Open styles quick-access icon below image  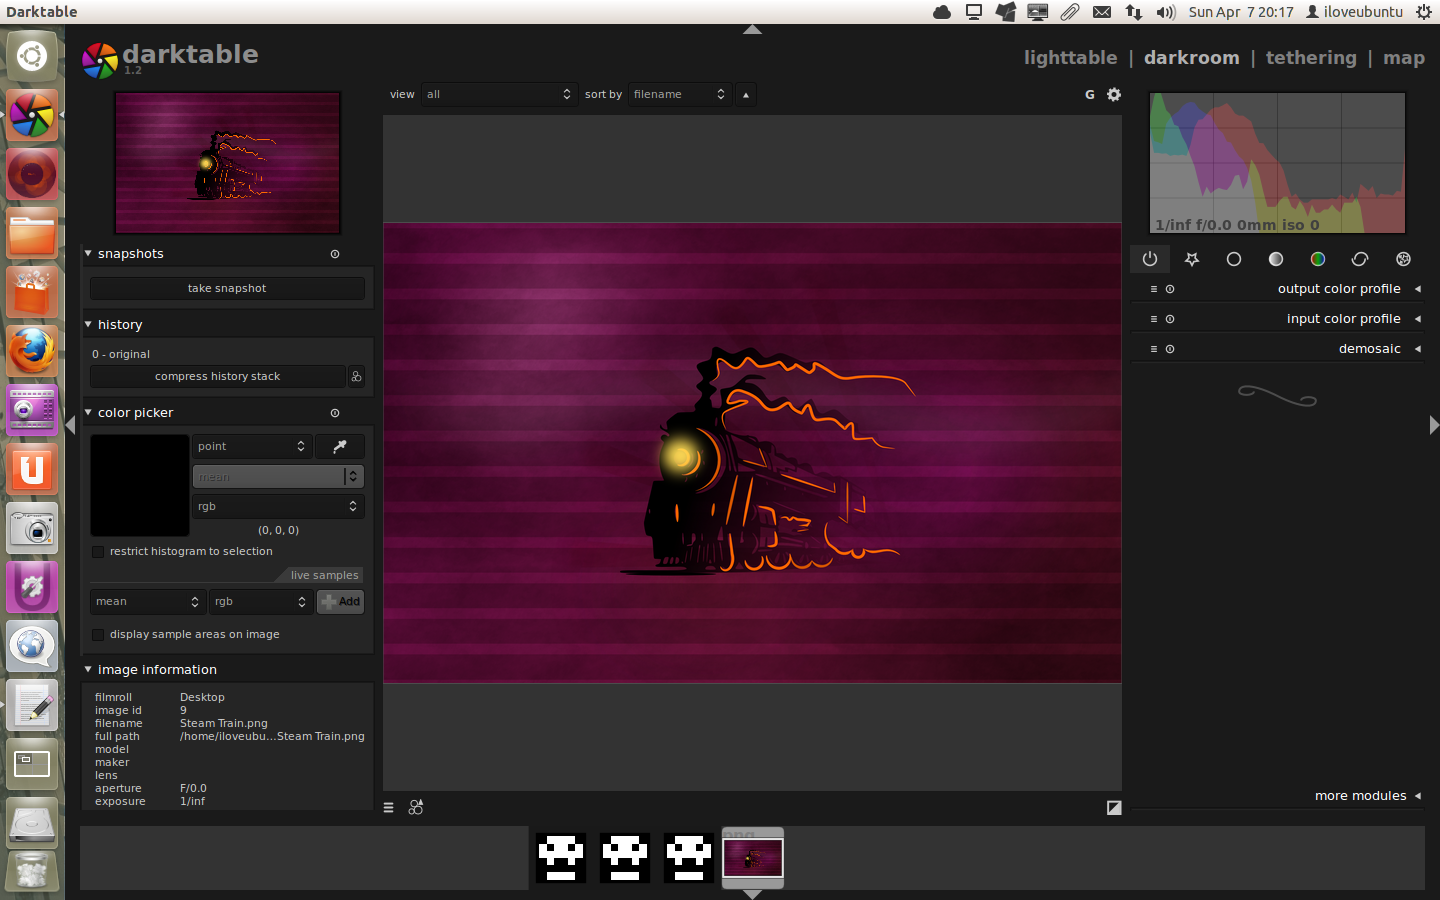416,807
